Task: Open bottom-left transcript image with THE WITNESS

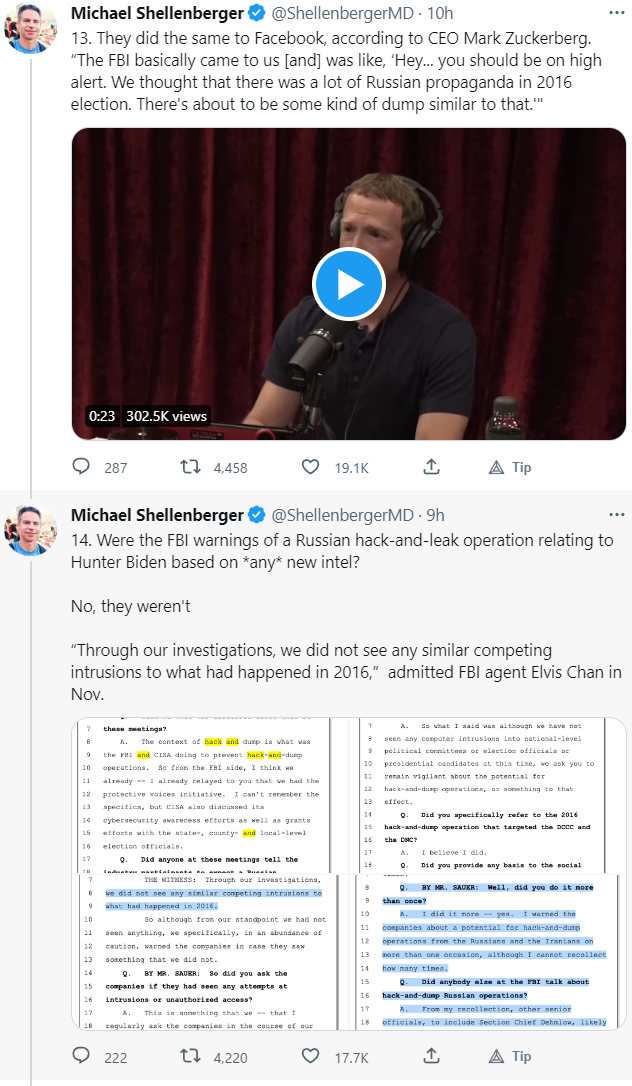Action: click(x=210, y=950)
